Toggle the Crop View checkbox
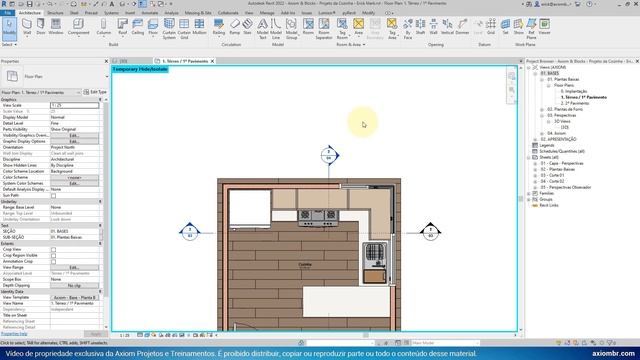640x360 pixels. click(53, 249)
